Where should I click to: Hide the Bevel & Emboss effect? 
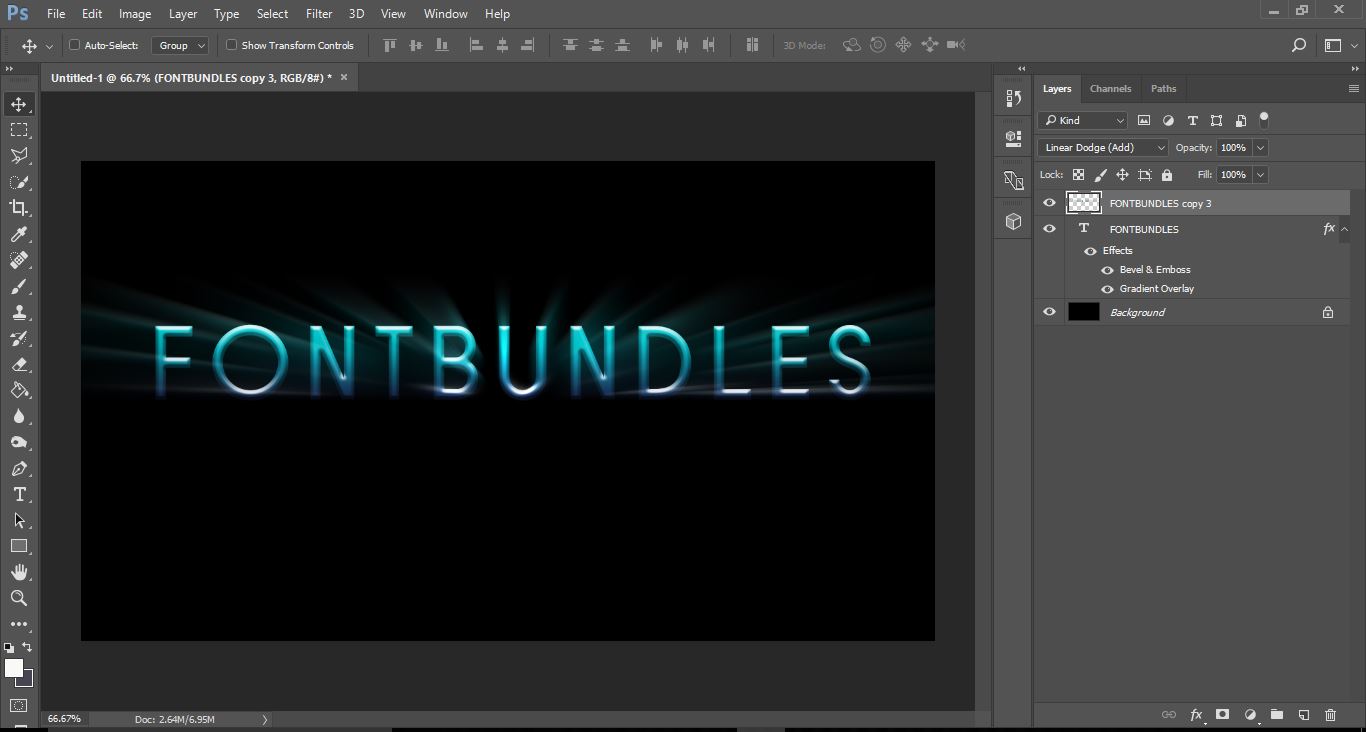click(x=1107, y=270)
